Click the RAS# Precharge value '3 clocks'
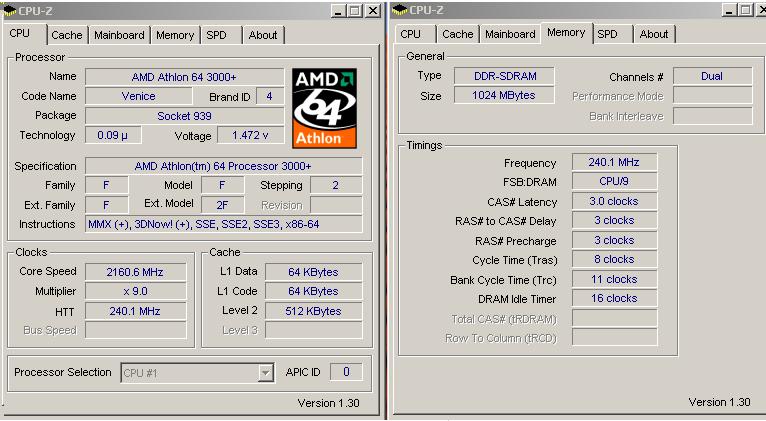 click(614, 240)
